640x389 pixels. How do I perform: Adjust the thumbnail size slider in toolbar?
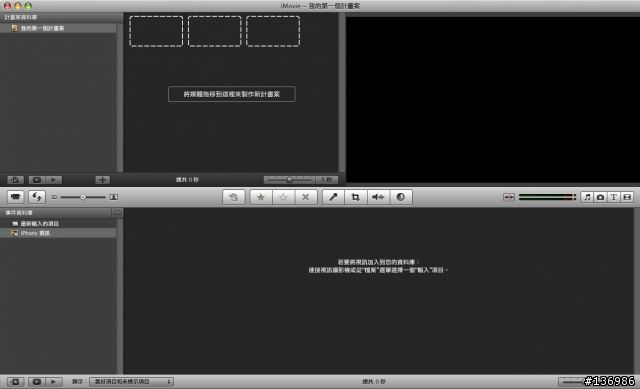click(x=83, y=197)
